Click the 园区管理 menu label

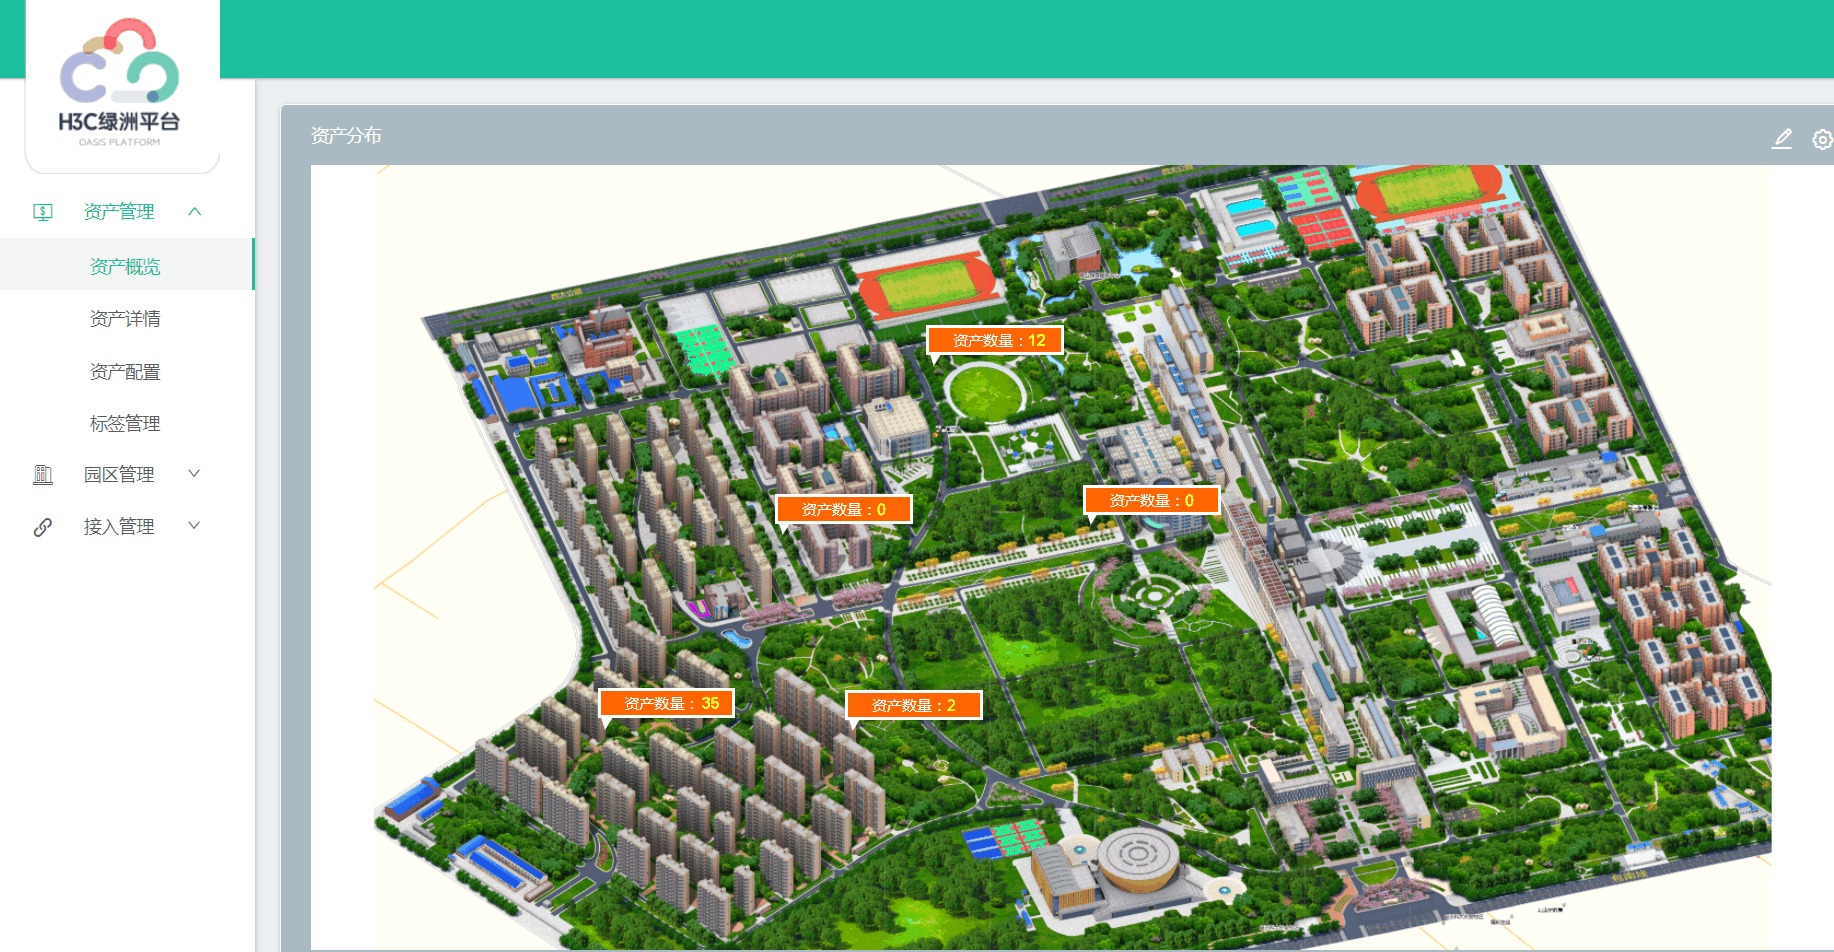click(119, 475)
